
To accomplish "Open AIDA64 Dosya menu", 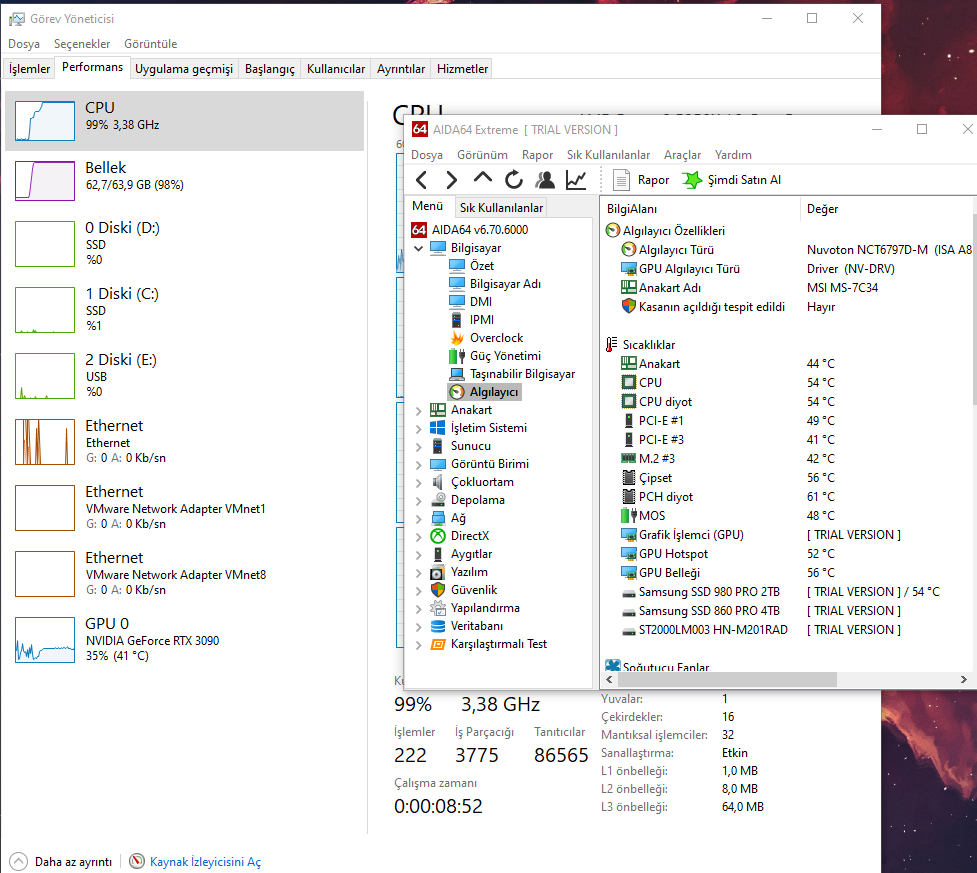I will click(x=427, y=155).
